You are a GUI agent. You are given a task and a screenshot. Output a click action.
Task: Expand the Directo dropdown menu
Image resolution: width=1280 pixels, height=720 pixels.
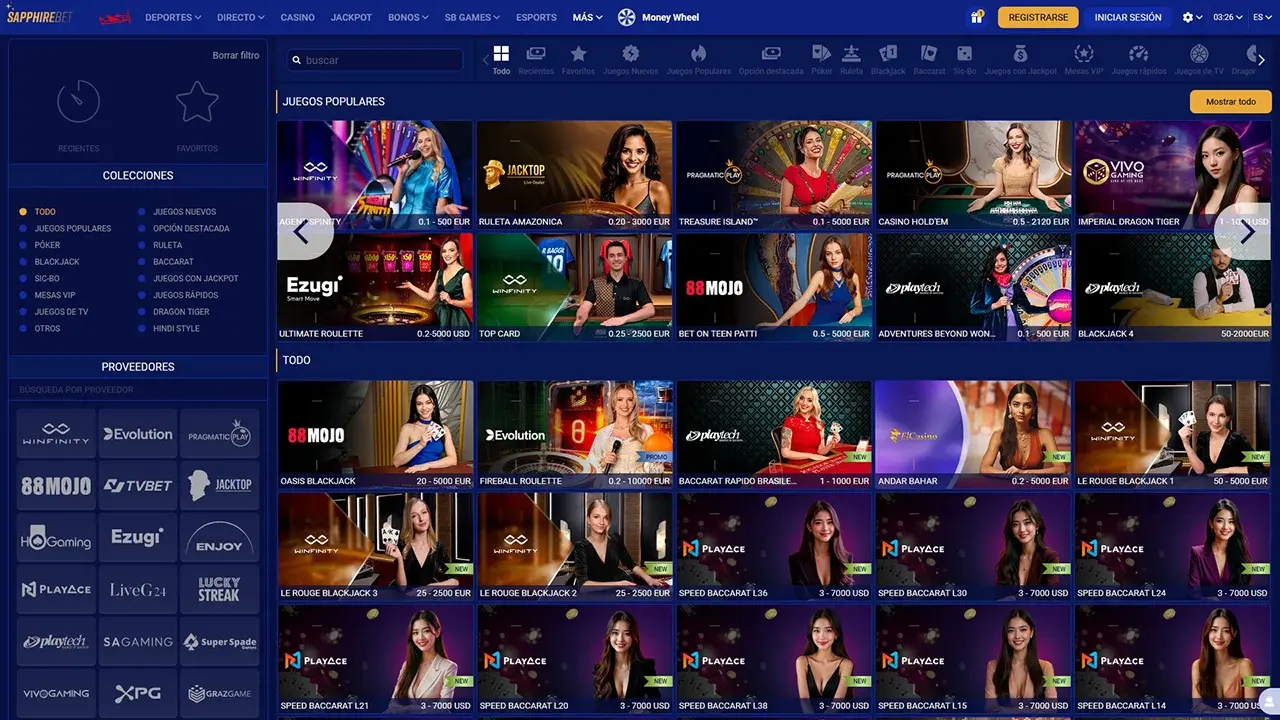coord(241,17)
